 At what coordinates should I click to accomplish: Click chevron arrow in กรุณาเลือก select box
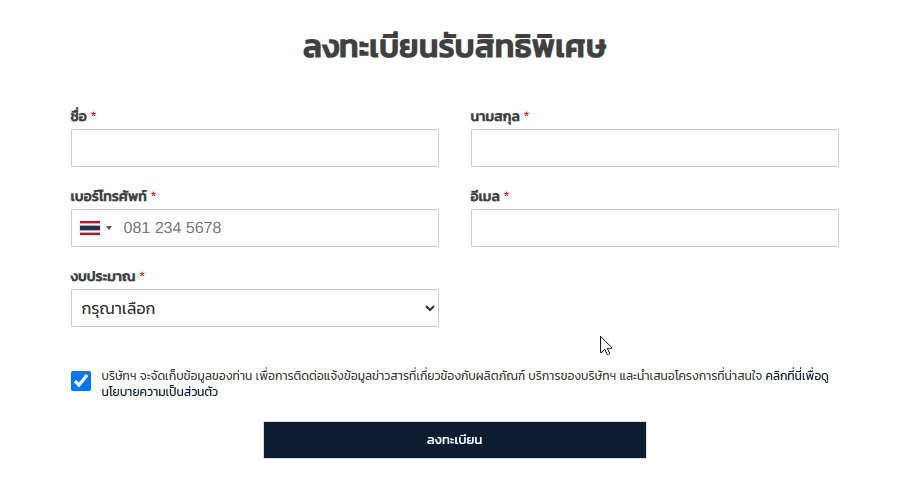coord(429,308)
